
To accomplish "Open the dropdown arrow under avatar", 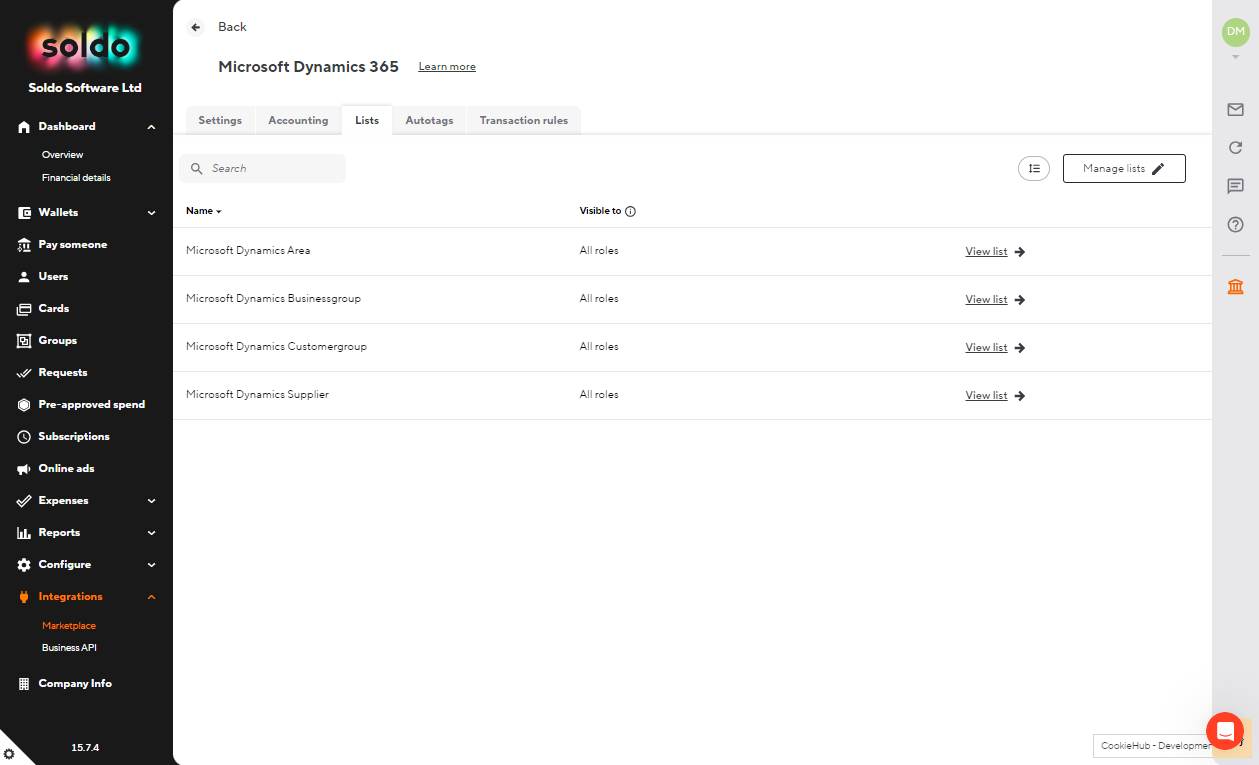I will coord(1236,56).
